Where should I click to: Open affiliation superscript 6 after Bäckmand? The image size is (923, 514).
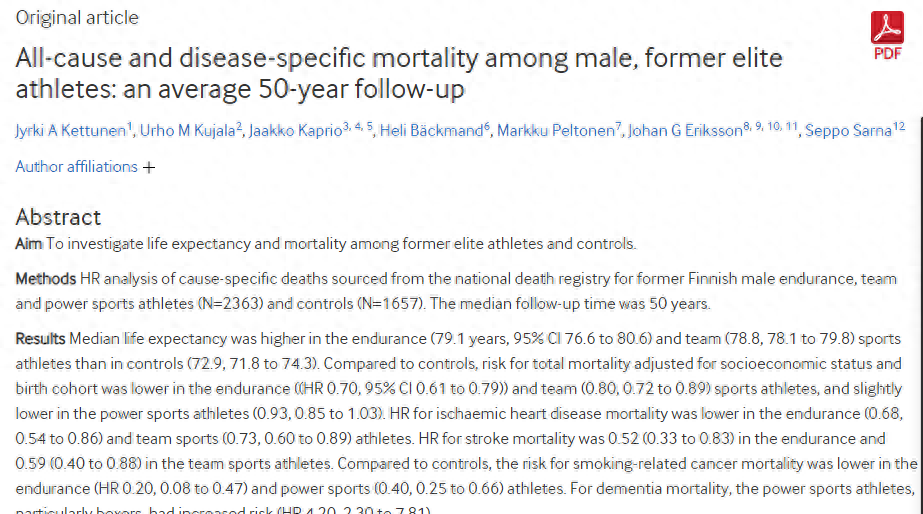click(x=487, y=127)
